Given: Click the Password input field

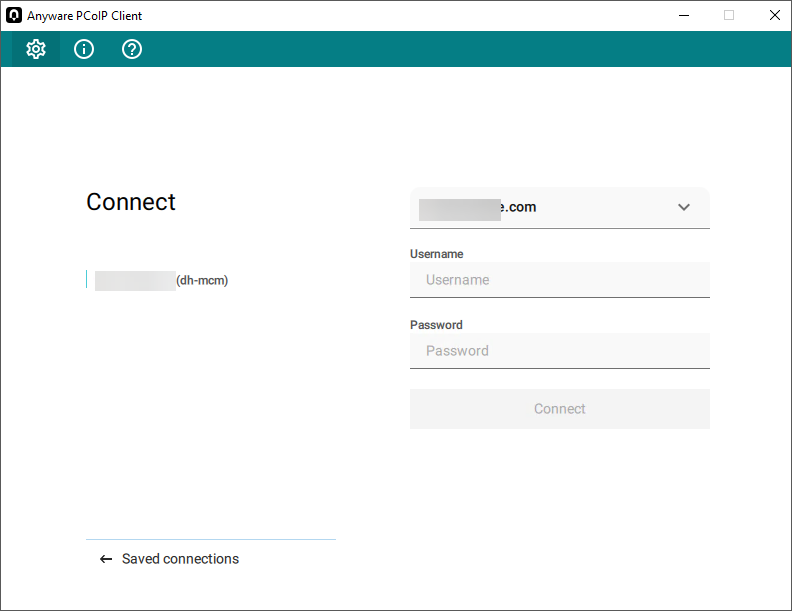Looking at the screenshot, I should pos(560,351).
